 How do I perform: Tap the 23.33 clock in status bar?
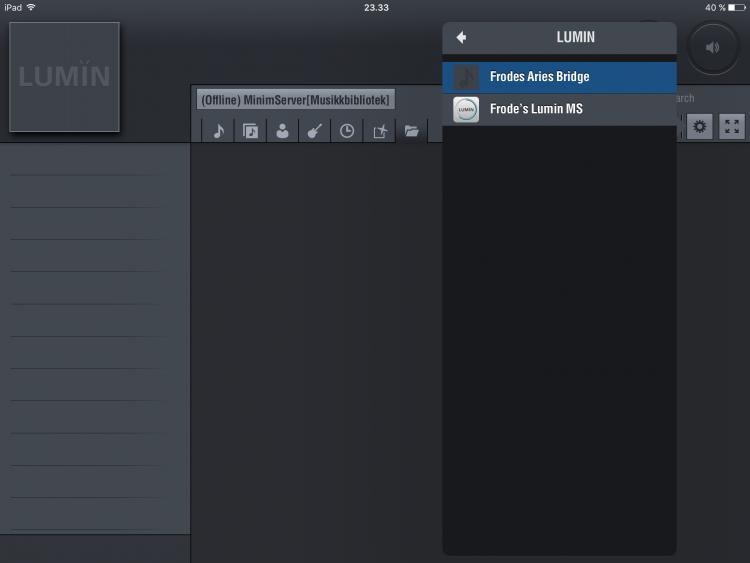376,8
